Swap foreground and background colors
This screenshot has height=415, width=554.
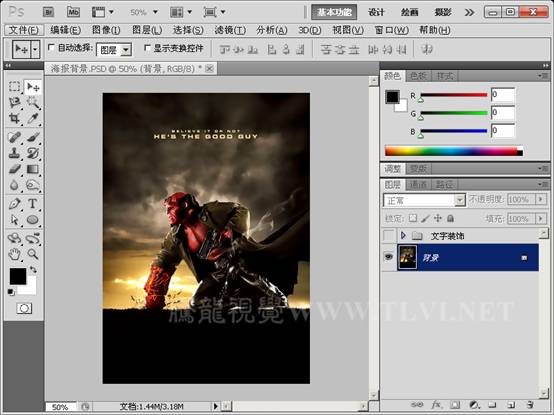tap(33, 269)
